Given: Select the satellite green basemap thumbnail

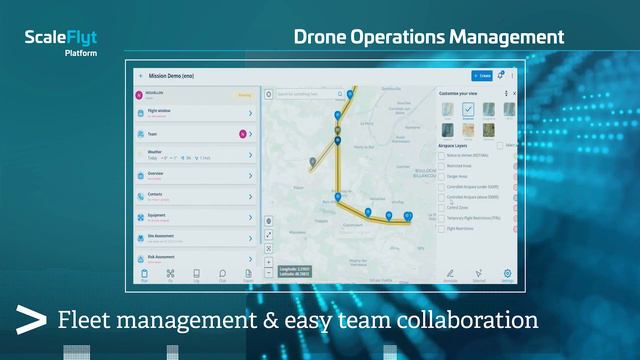Looking at the screenshot, I should [489, 130].
